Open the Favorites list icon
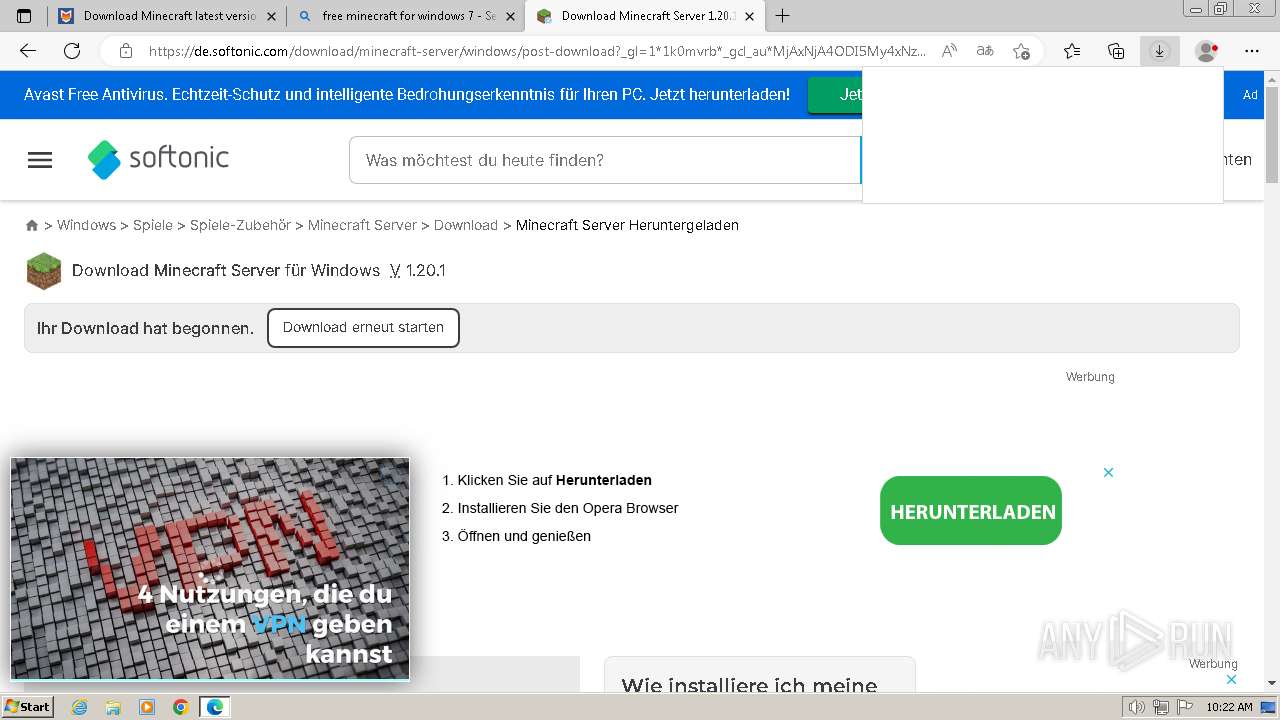This screenshot has width=1280, height=720. (x=1072, y=51)
